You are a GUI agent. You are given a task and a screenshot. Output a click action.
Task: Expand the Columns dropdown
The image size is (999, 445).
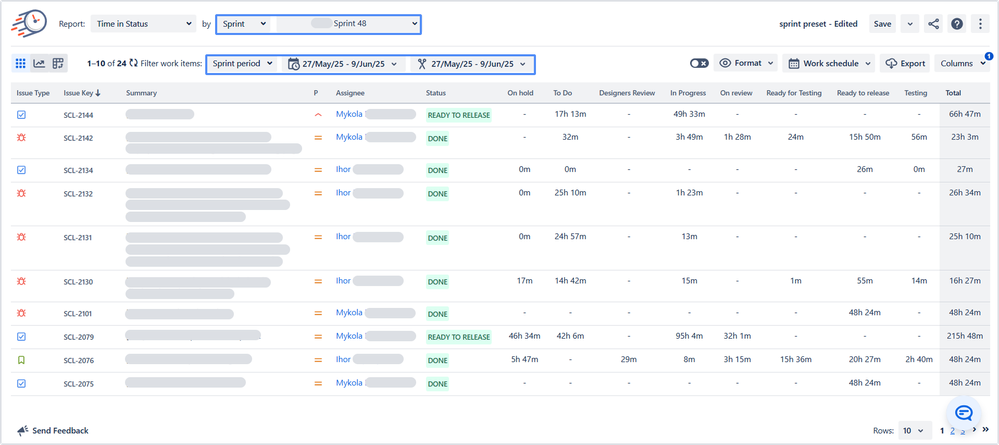point(963,63)
